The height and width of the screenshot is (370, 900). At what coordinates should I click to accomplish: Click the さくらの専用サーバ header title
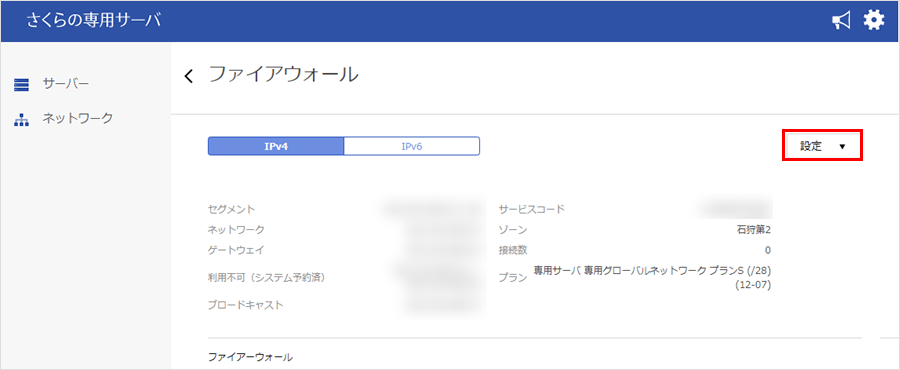coord(94,21)
